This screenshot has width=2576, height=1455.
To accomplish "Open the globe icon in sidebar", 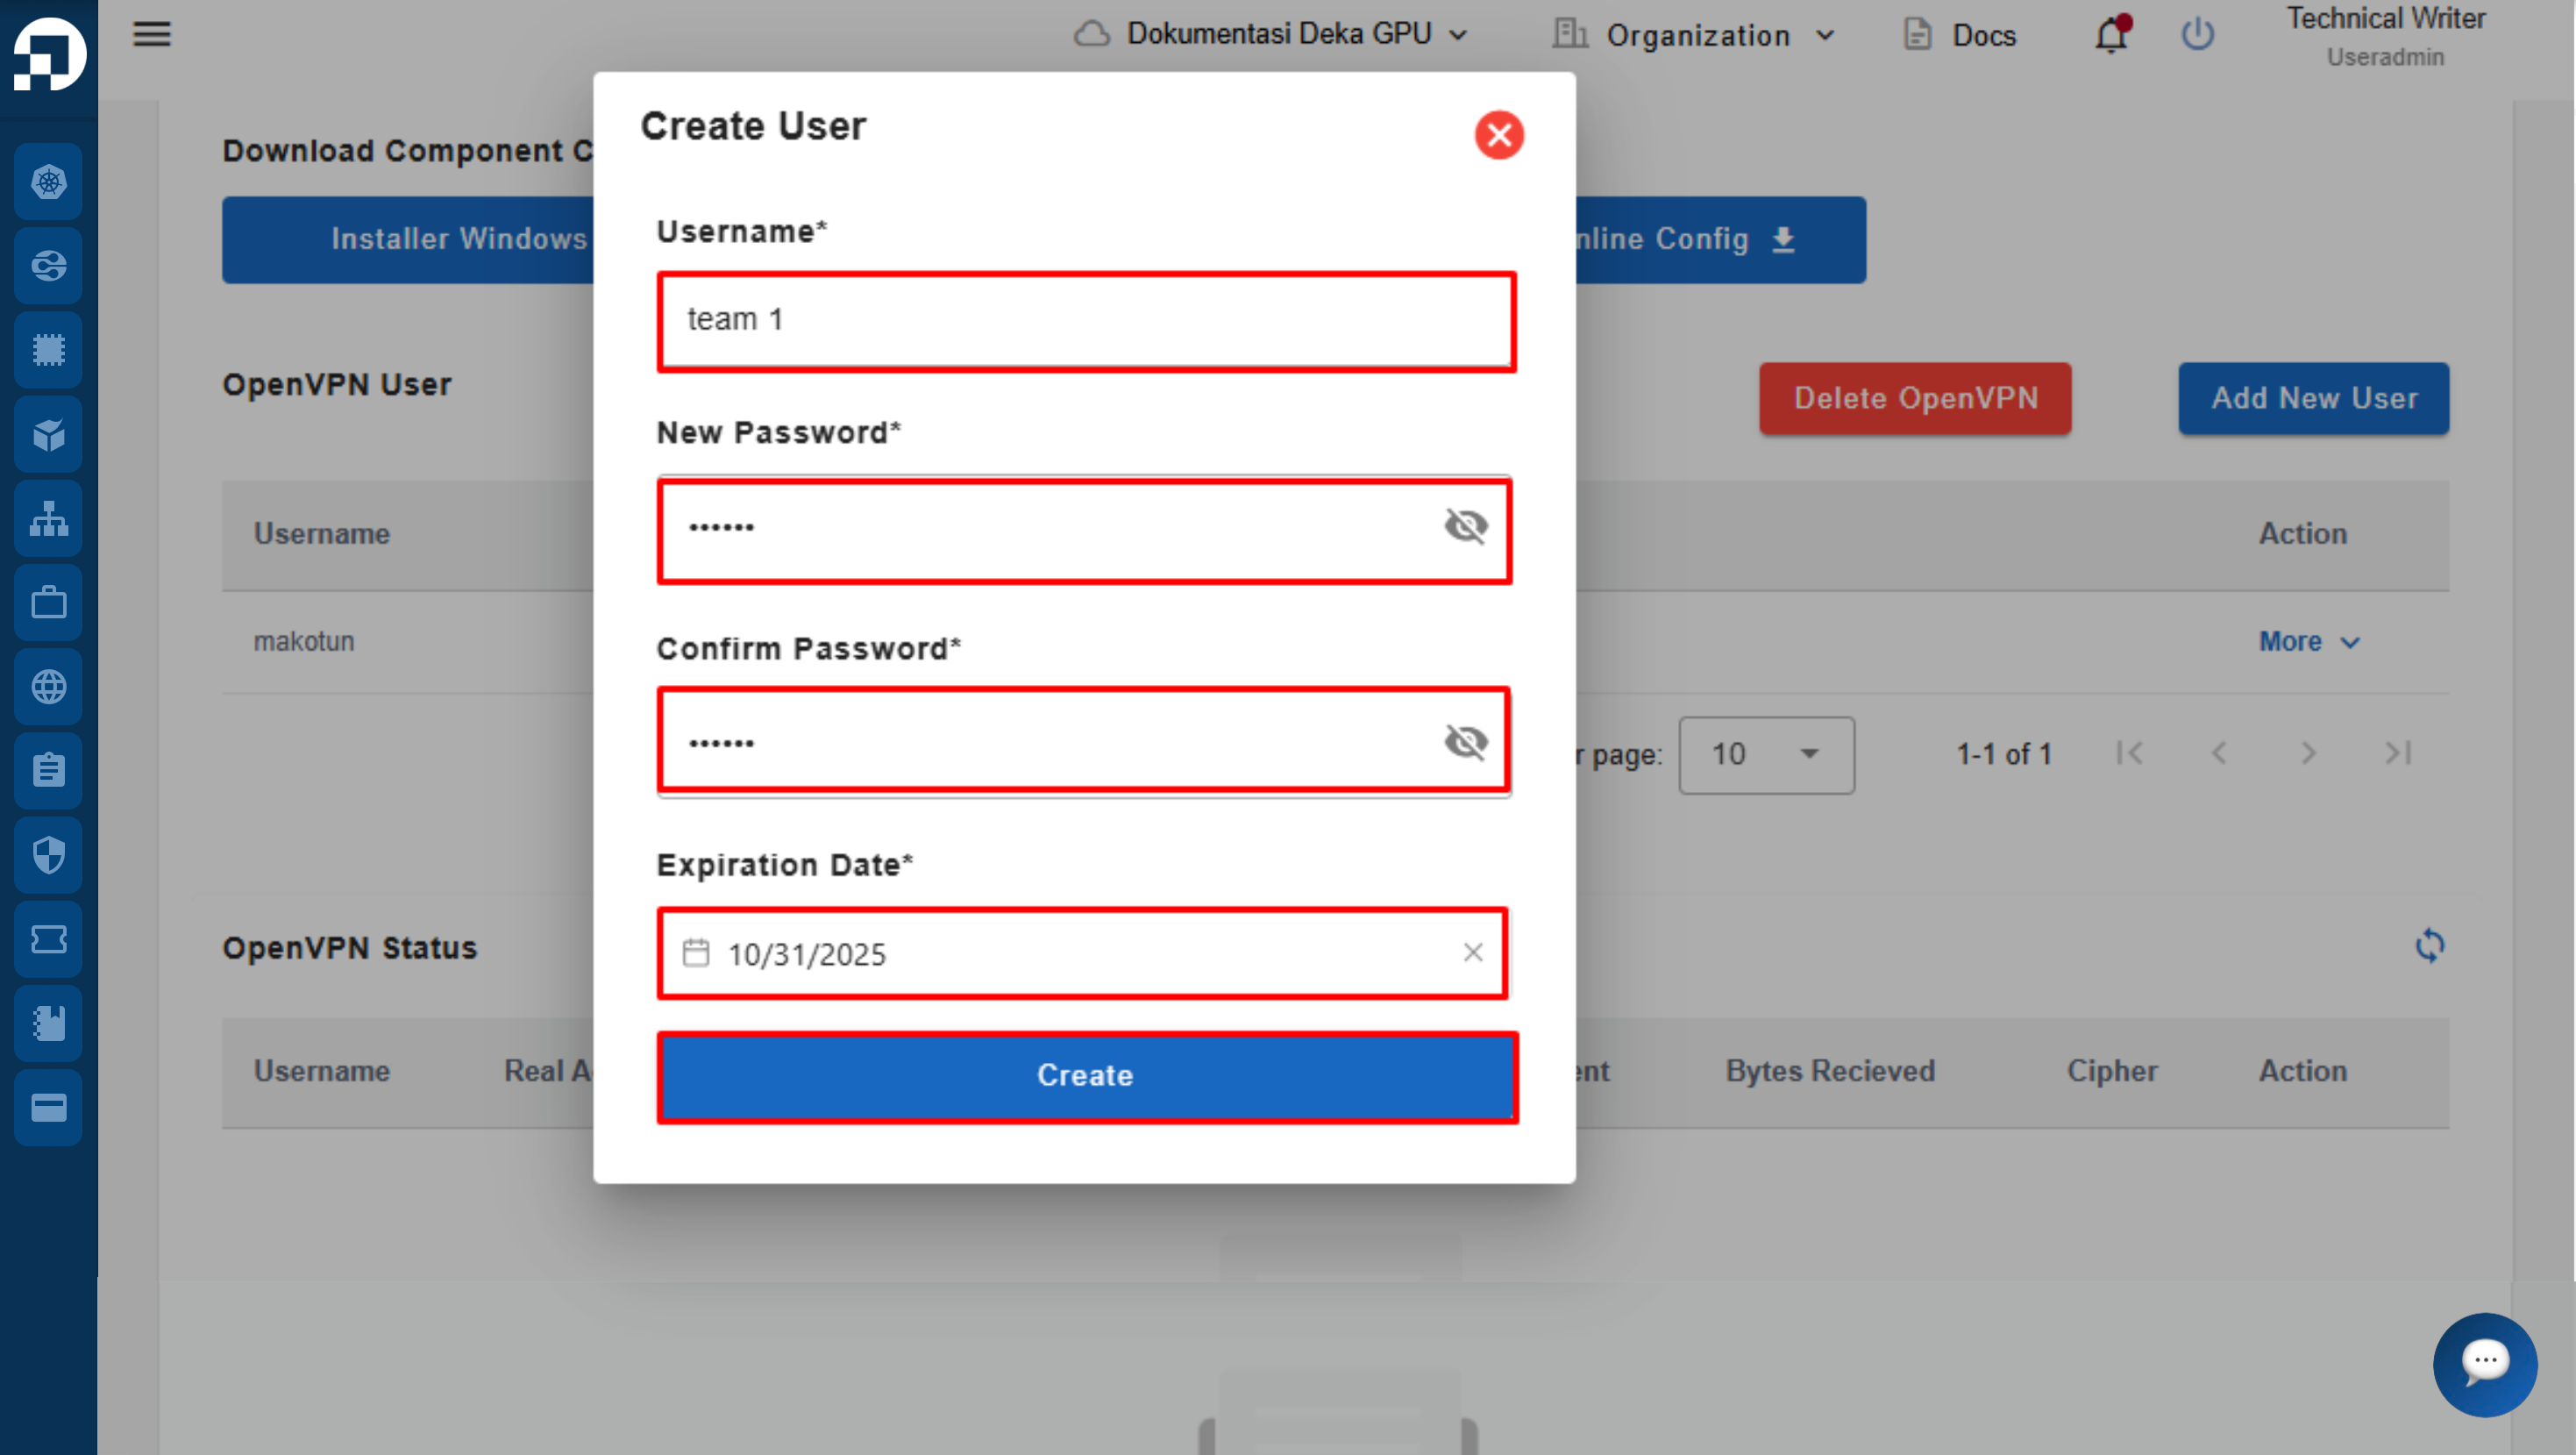I will coord(48,686).
